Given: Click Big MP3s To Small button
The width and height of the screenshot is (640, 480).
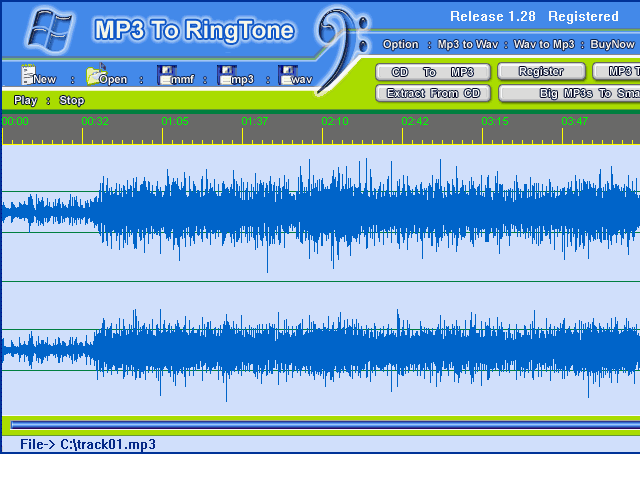Looking at the screenshot, I should click(569, 93).
